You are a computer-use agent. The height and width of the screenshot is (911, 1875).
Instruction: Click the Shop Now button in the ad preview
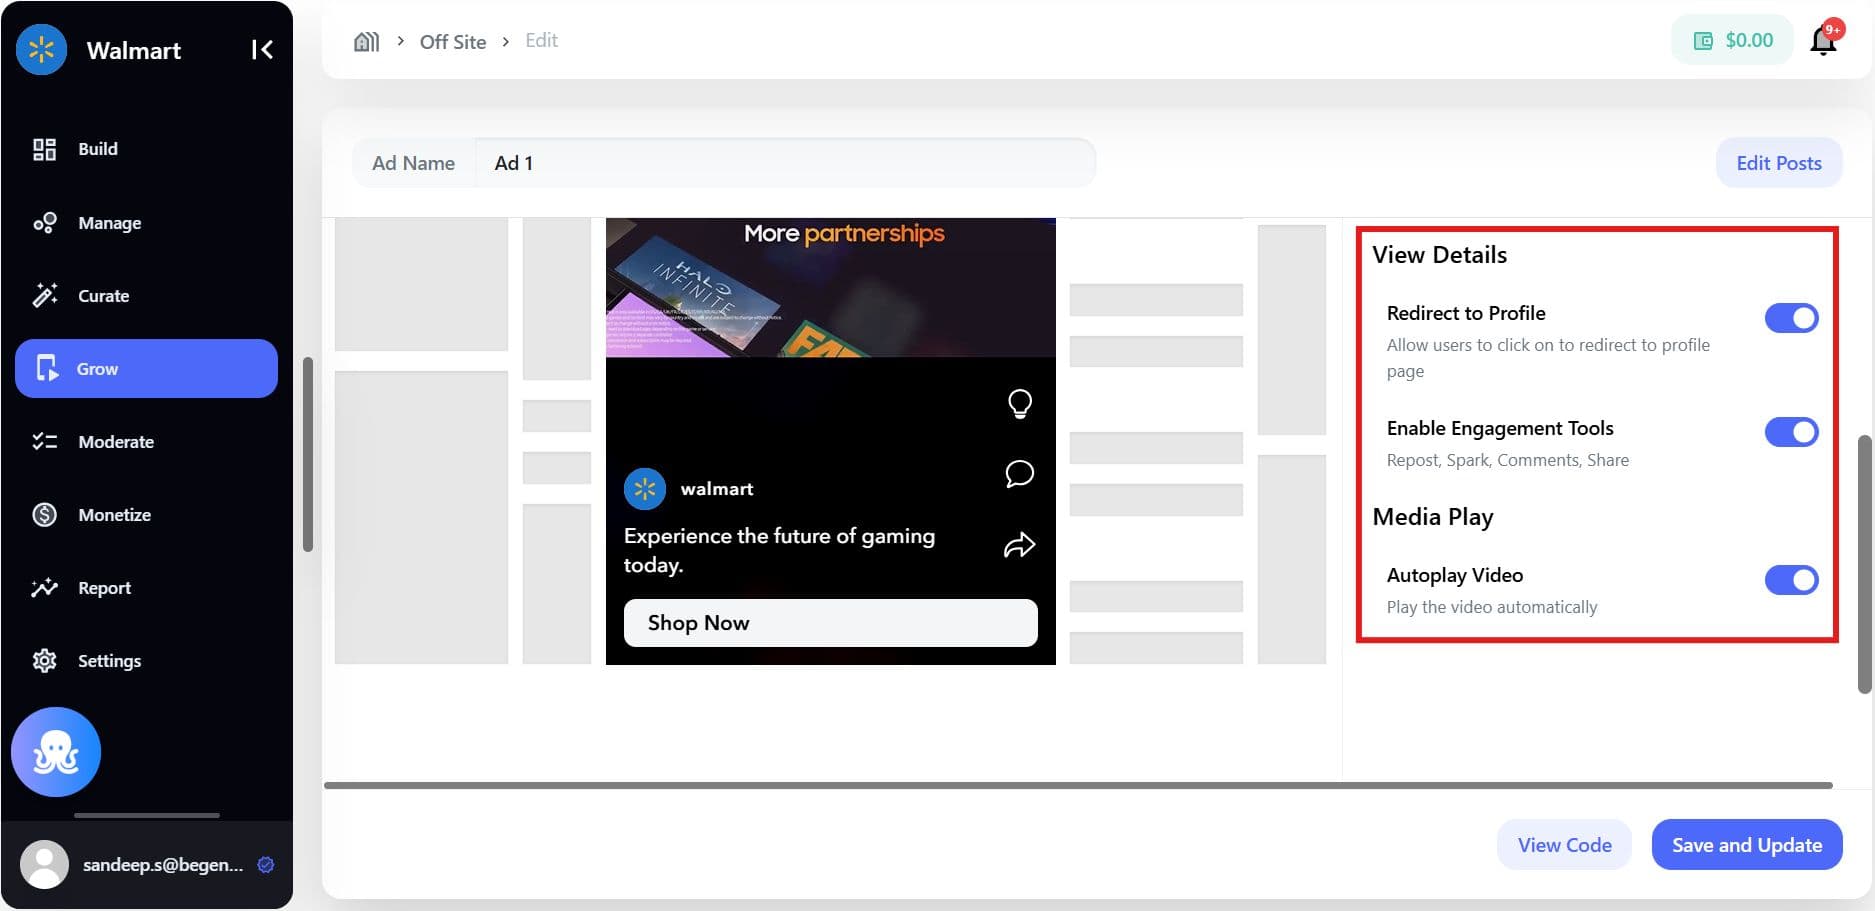tap(830, 623)
